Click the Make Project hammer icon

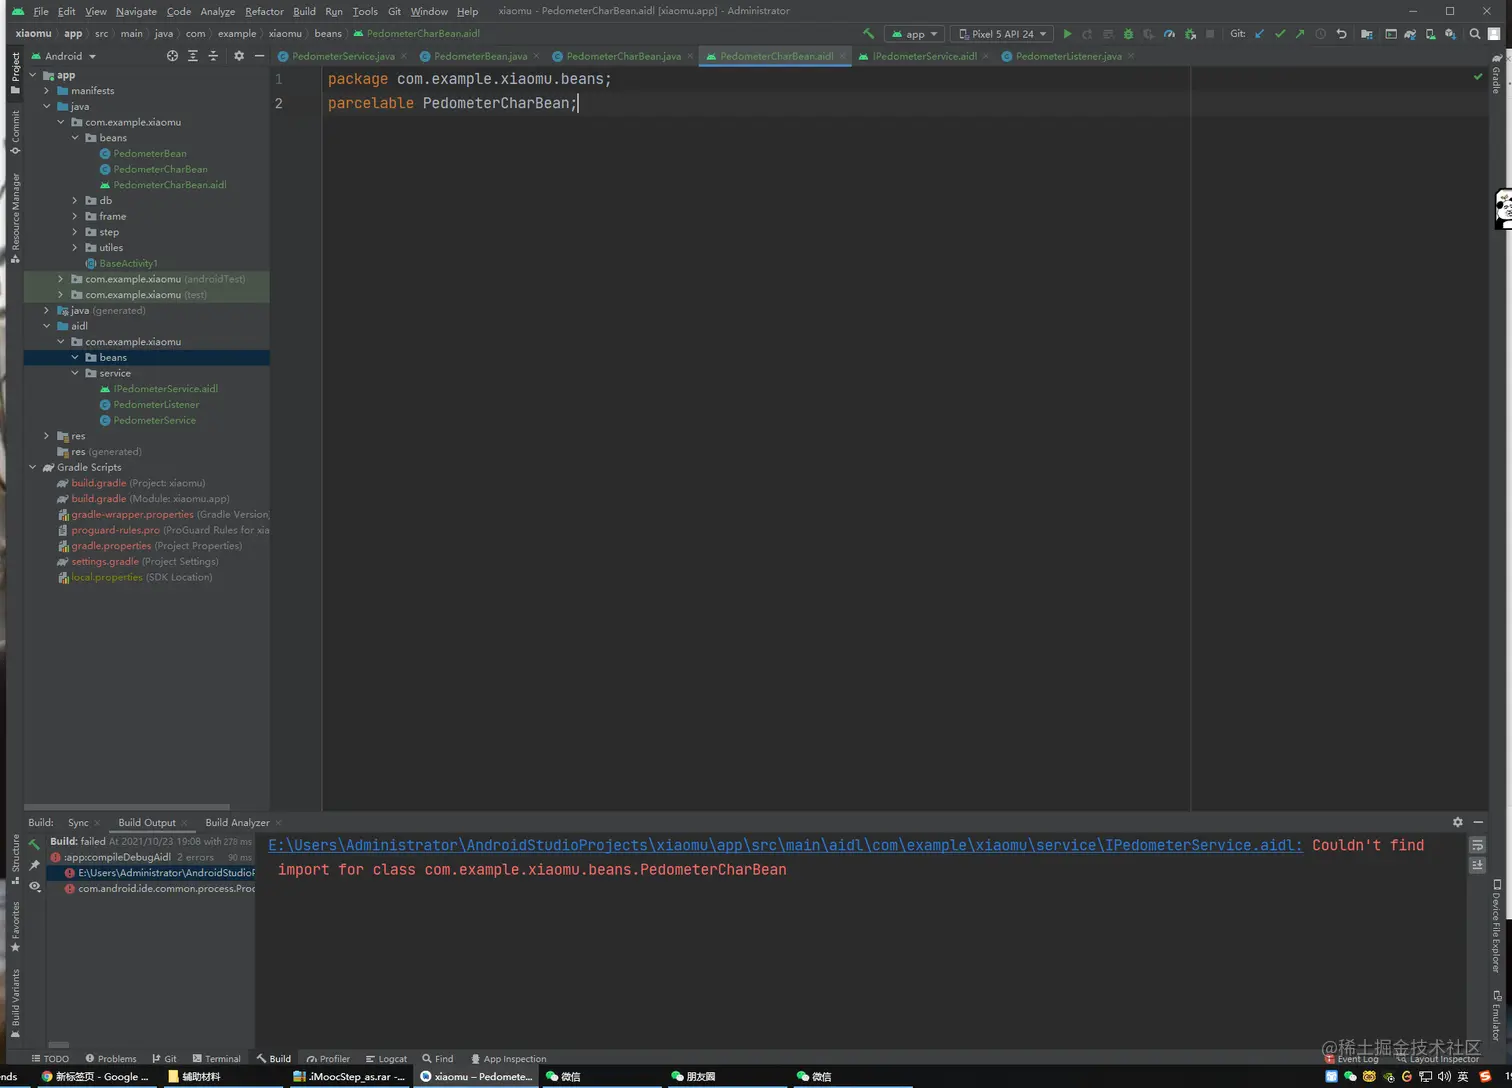point(868,34)
